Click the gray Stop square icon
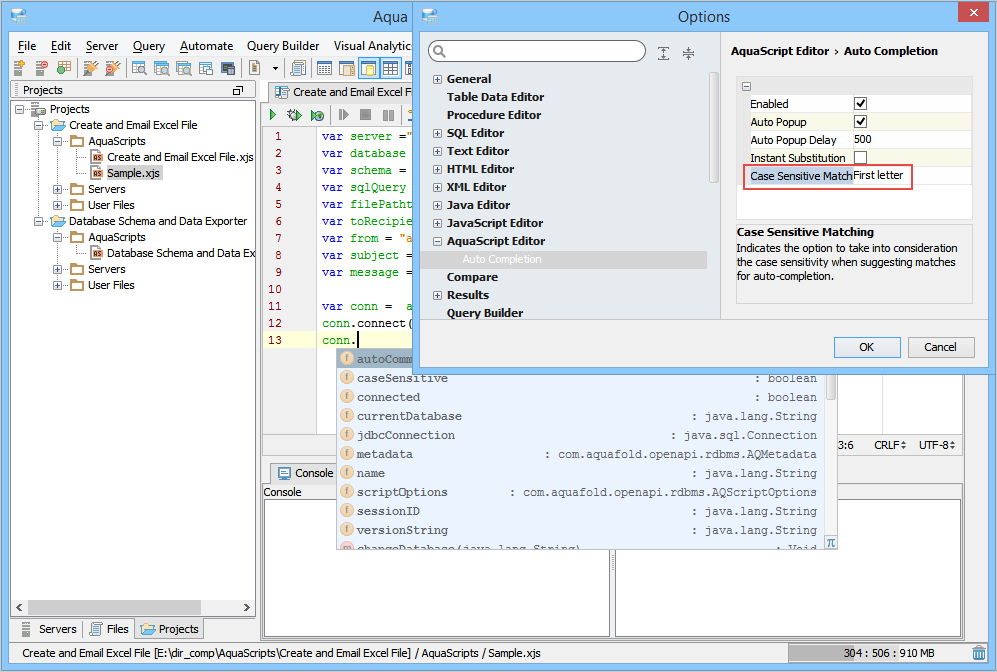The image size is (997, 672). point(366,115)
